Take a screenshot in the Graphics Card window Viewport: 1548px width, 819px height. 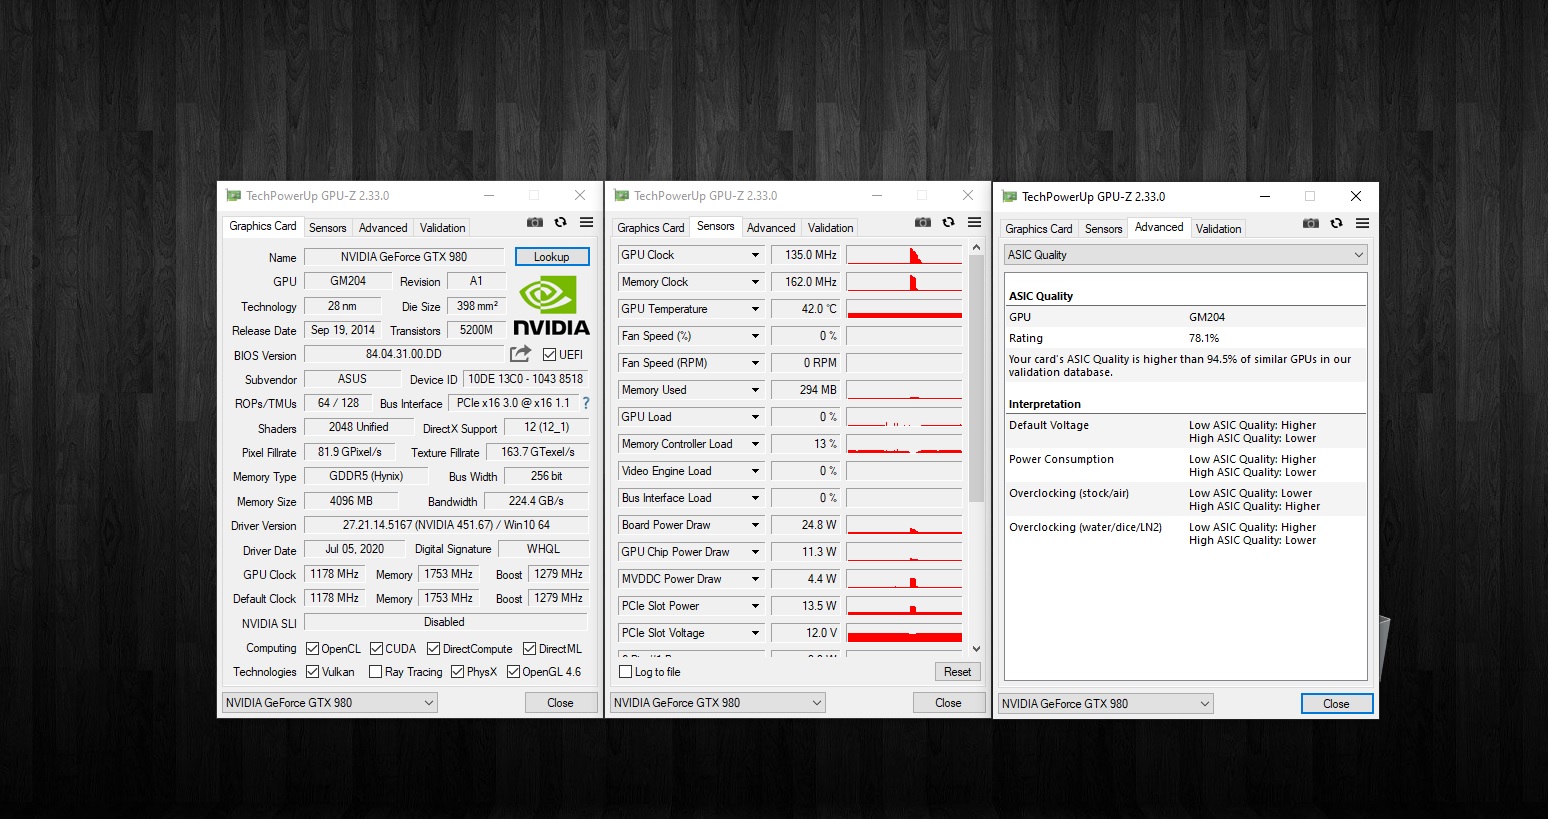[x=535, y=222]
